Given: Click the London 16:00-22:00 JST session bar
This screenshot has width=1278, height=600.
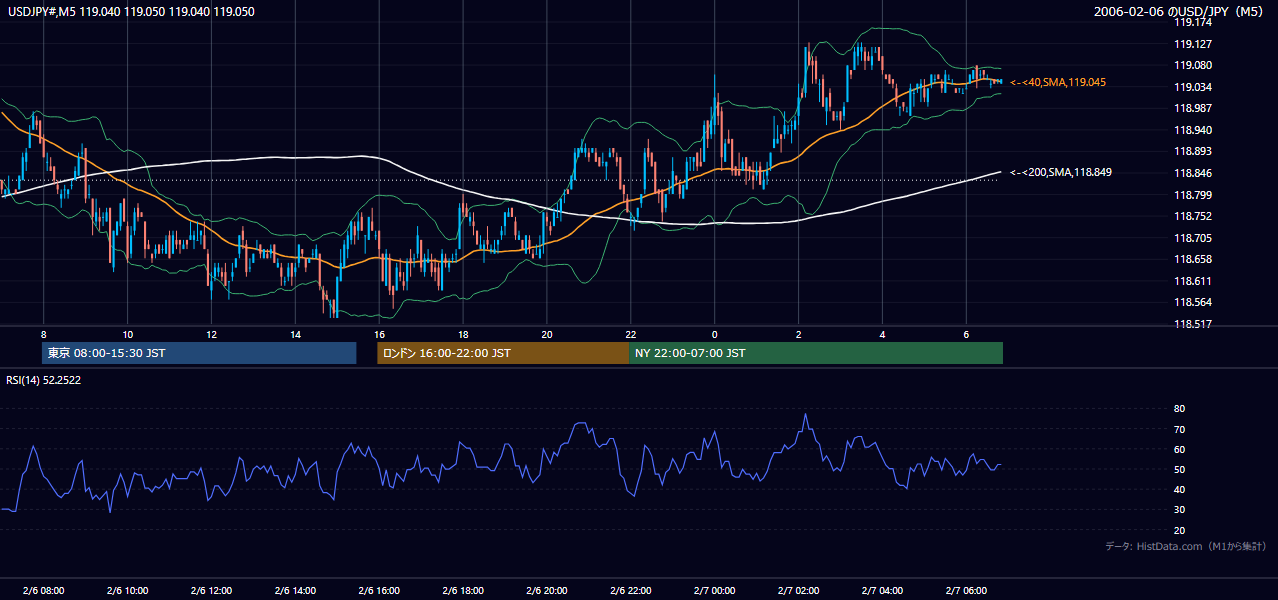Looking at the screenshot, I should (x=503, y=353).
